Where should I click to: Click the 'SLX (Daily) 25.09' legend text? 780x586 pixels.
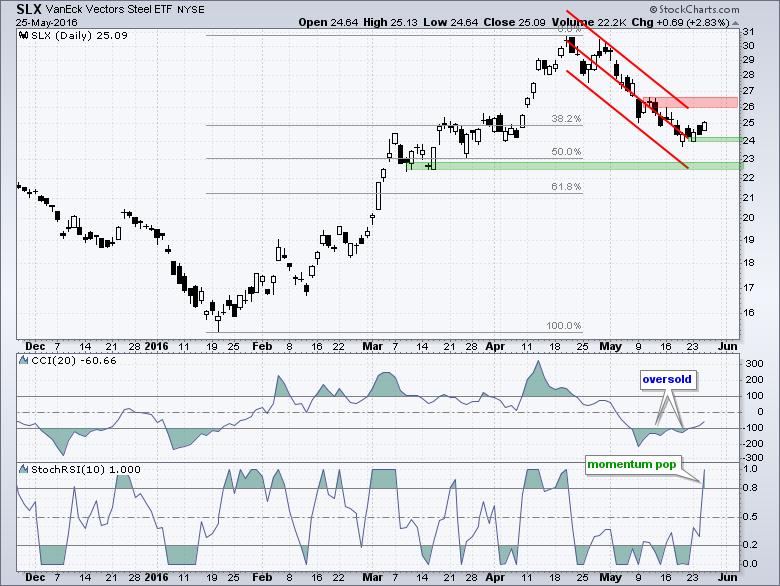click(x=80, y=35)
